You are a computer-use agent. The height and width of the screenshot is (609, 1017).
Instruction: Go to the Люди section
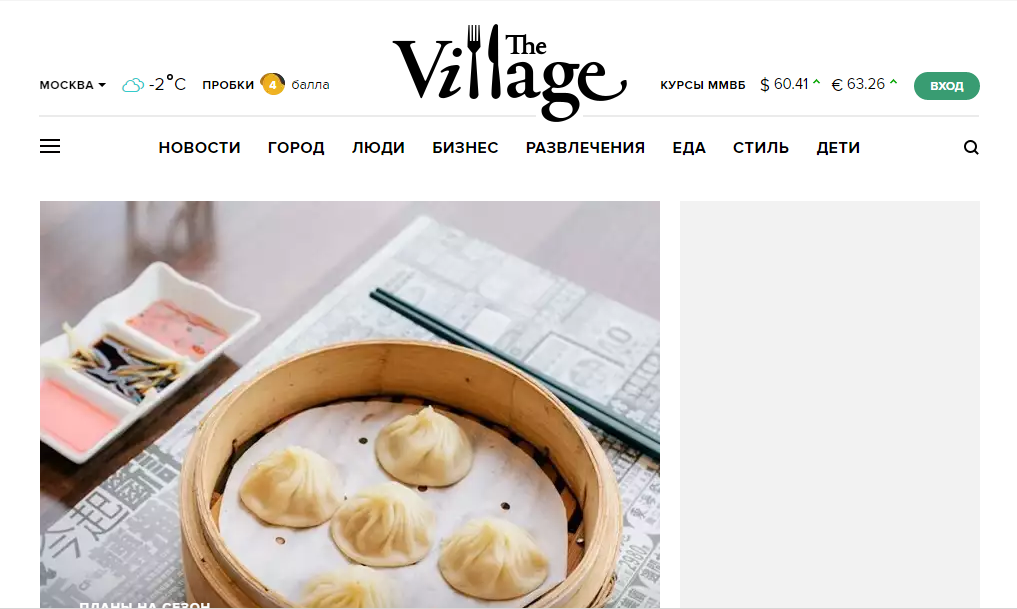[x=378, y=148]
